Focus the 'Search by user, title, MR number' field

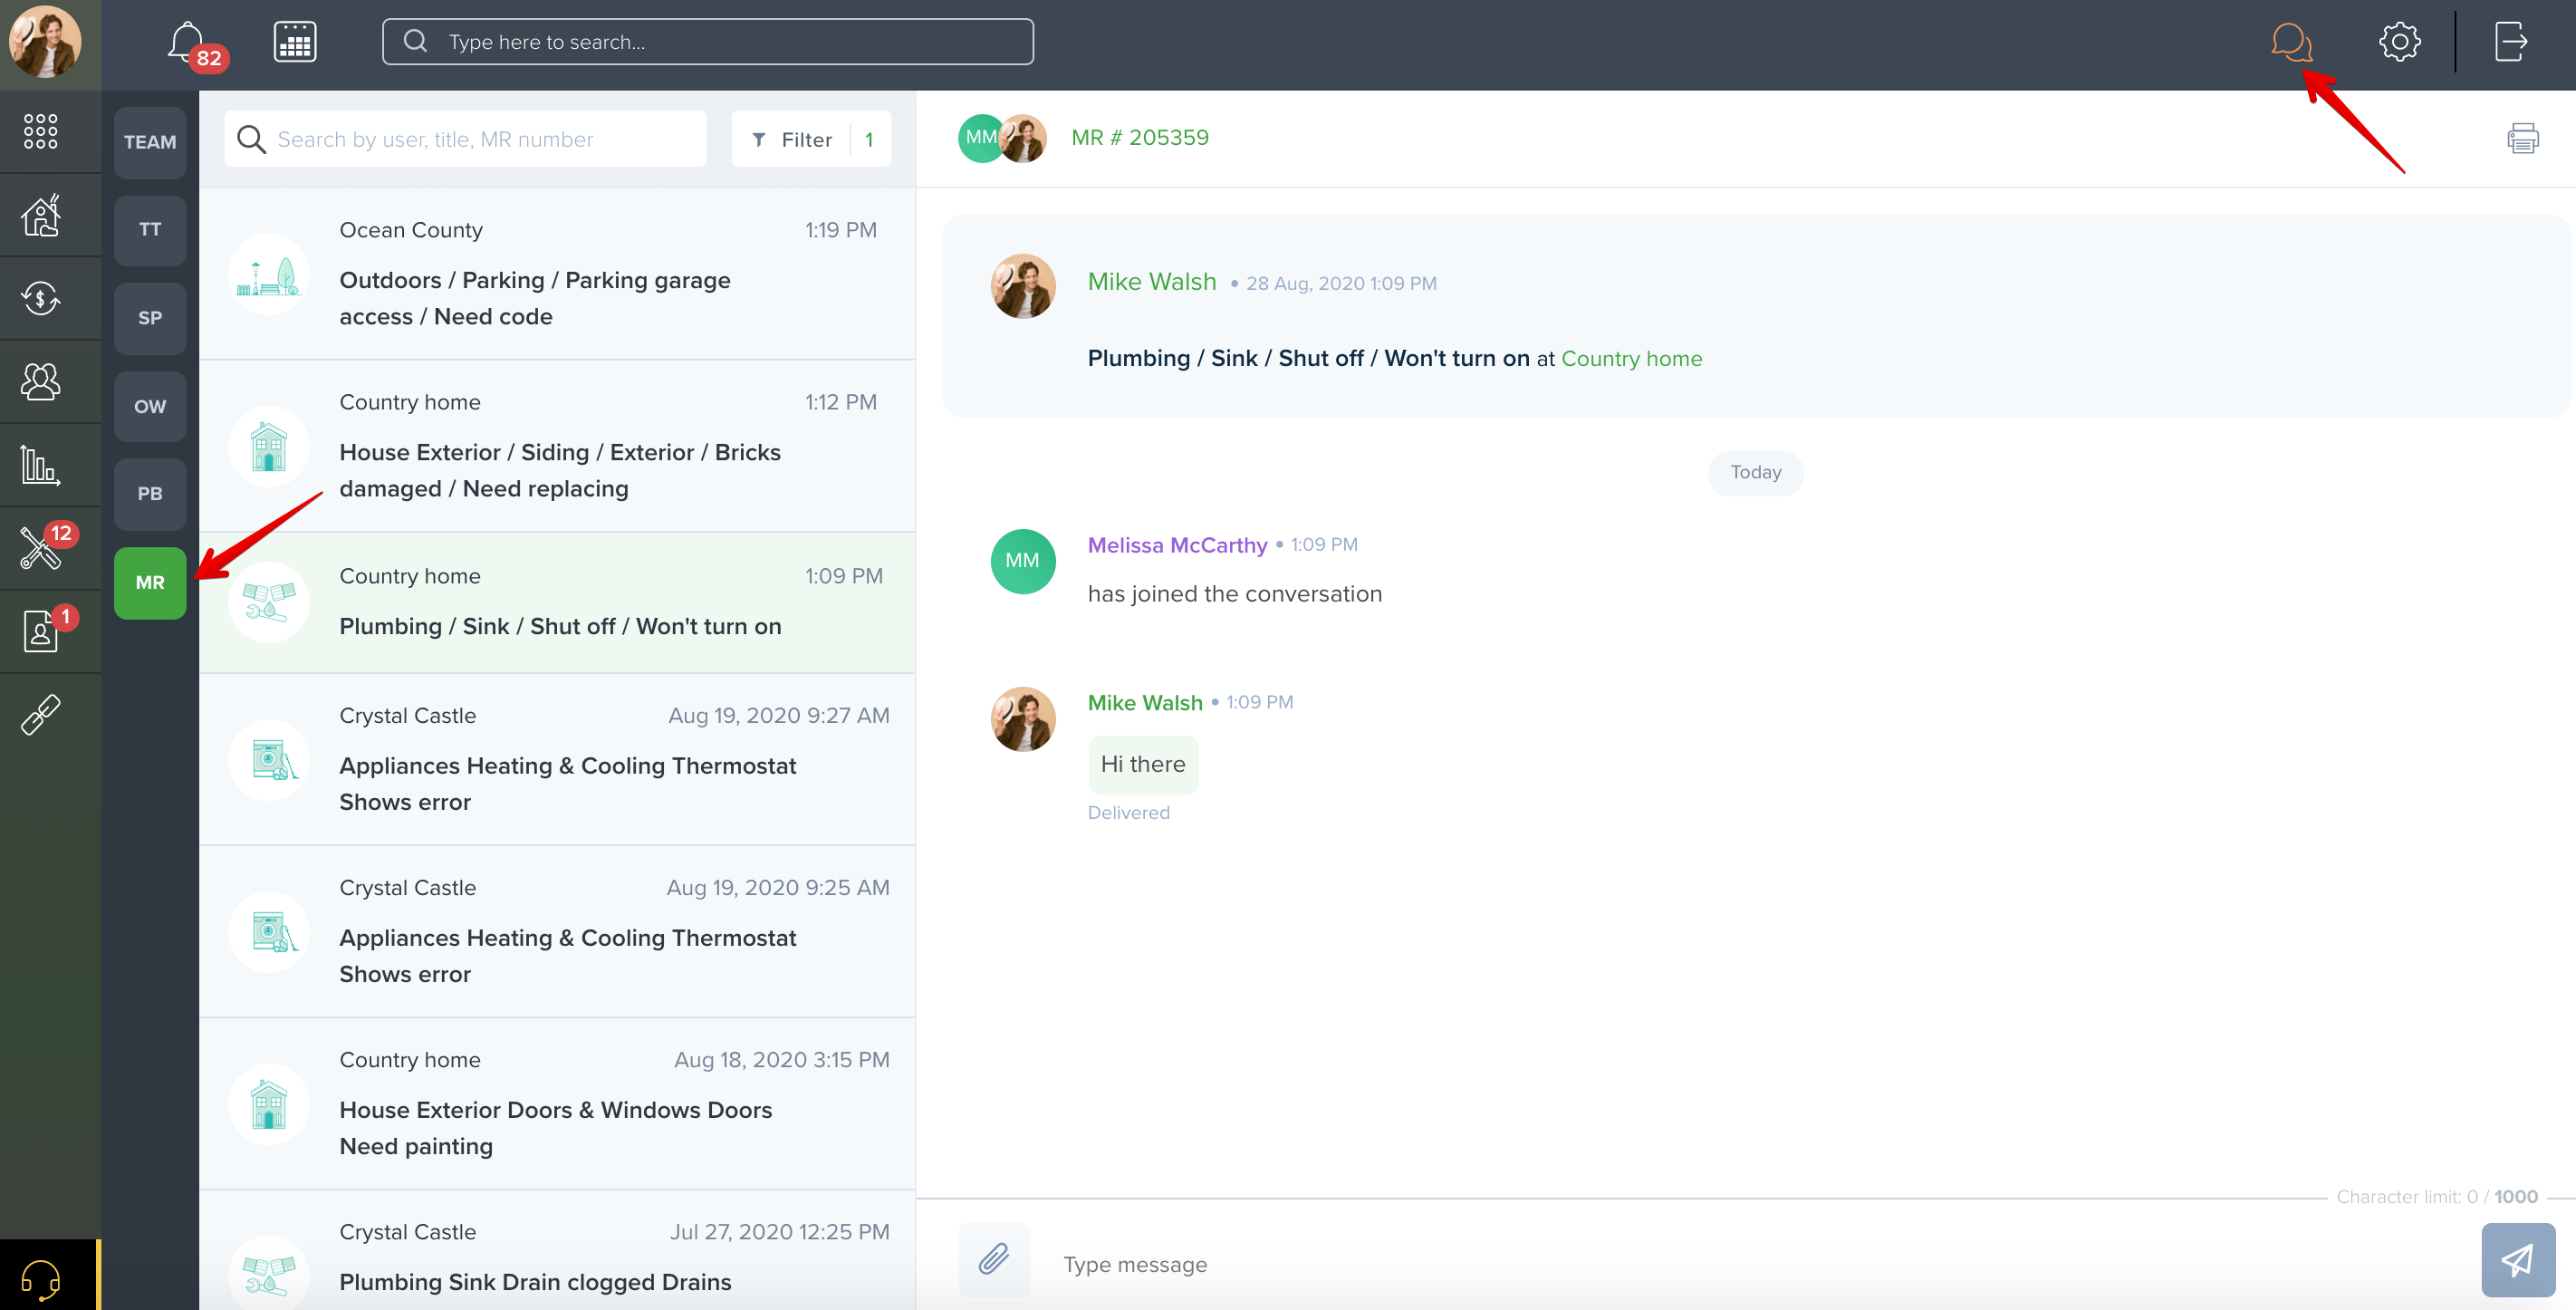tap(466, 139)
